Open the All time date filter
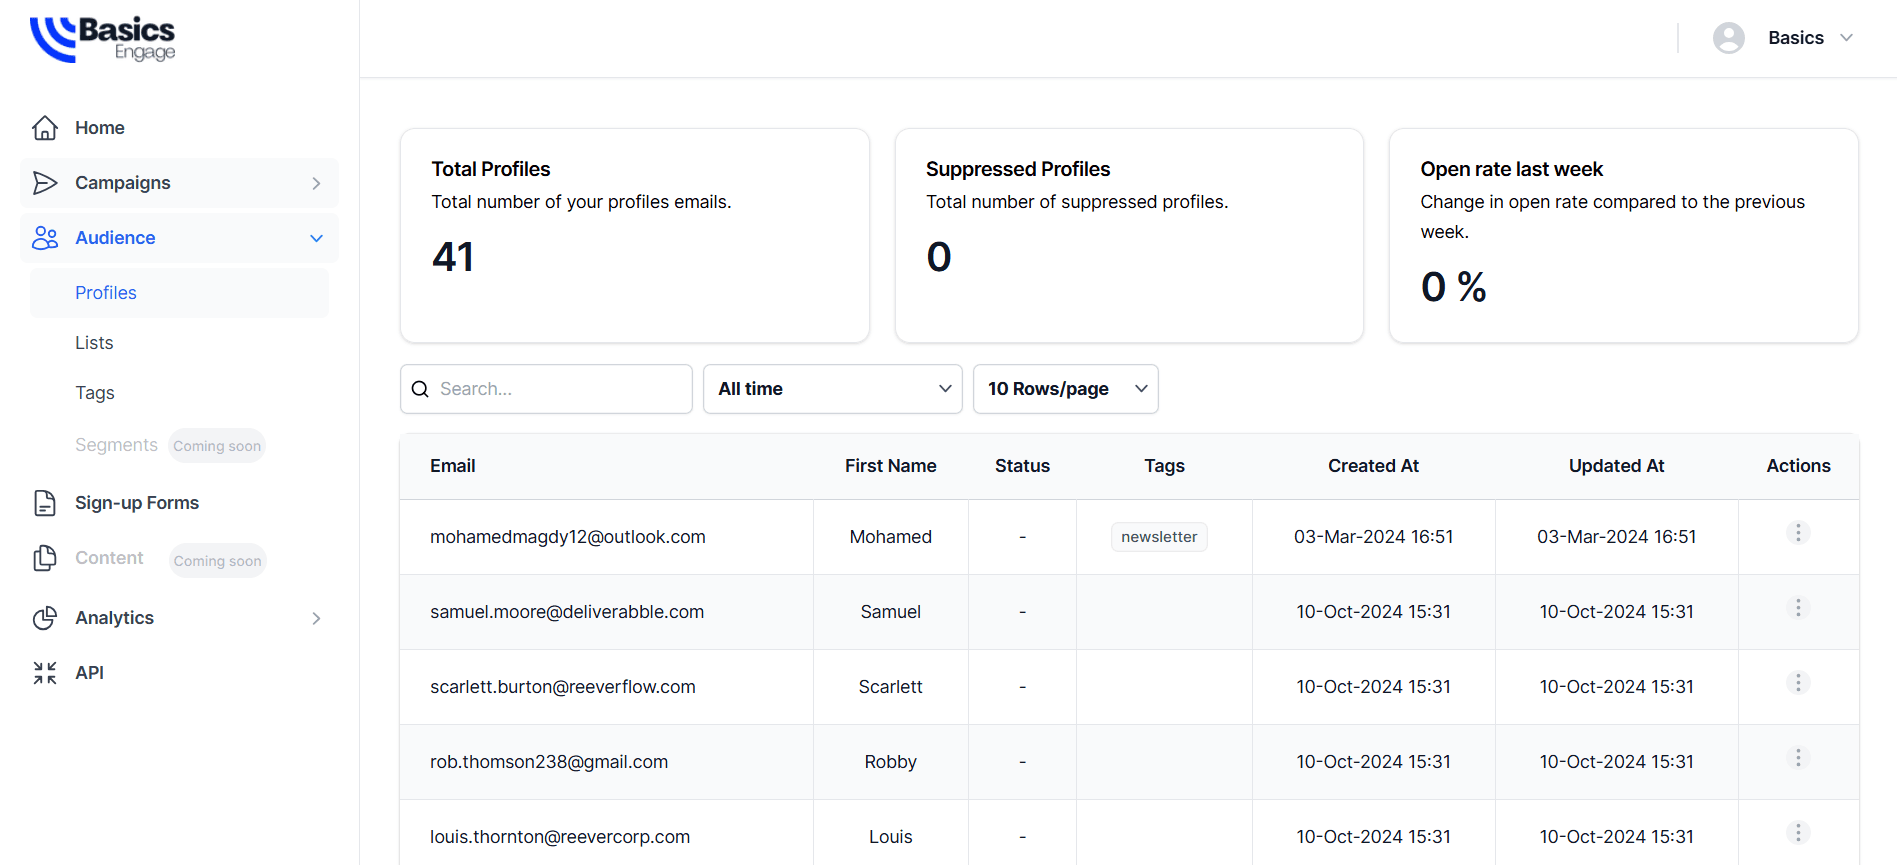Image resolution: width=1897 pixels, height=865 pixels. [x=832, y=389]
